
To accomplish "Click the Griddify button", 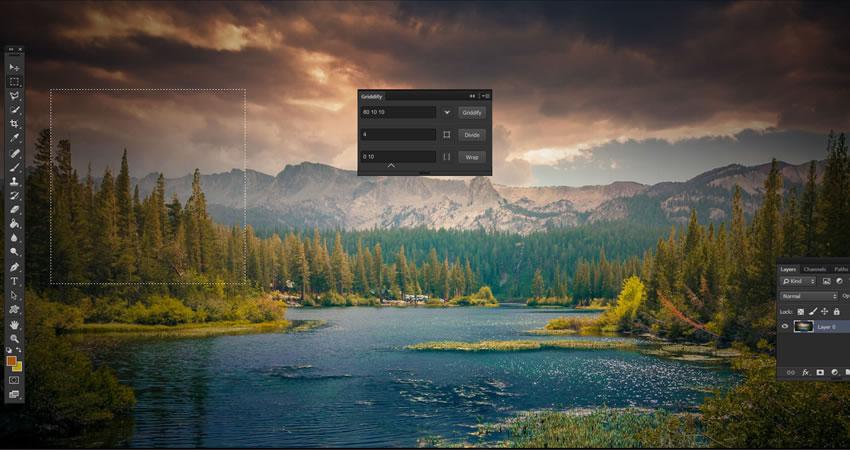I will point(472,113).
